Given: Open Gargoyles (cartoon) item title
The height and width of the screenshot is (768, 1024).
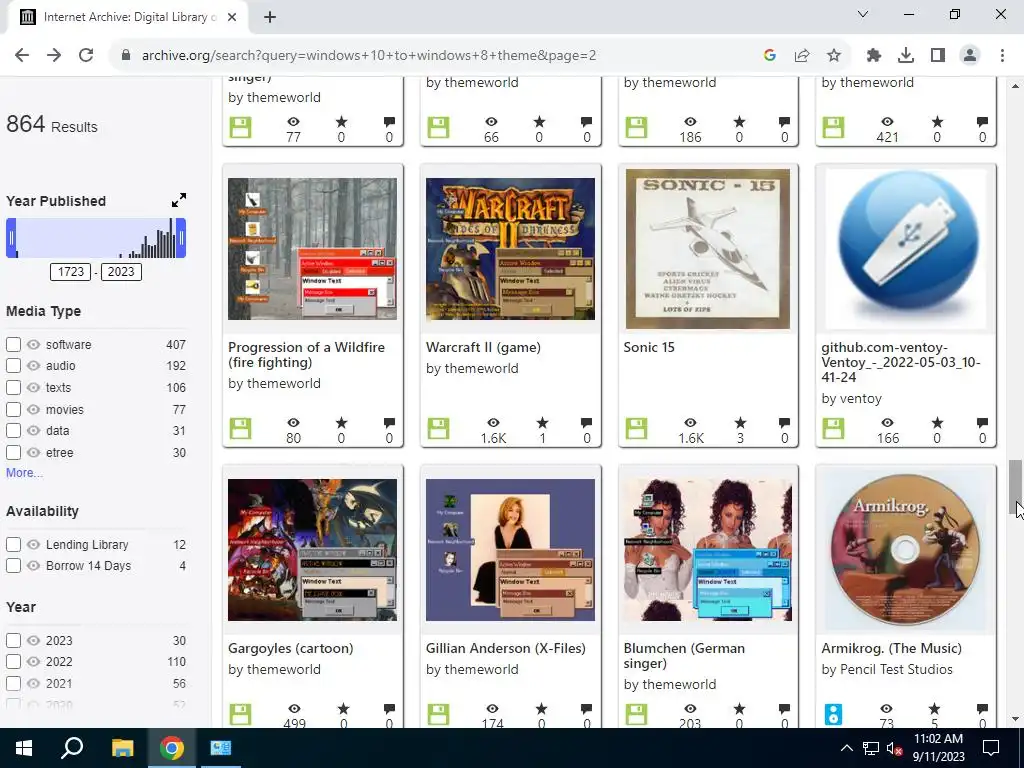Looking at the screenshot, I should (x=291, y=648).
